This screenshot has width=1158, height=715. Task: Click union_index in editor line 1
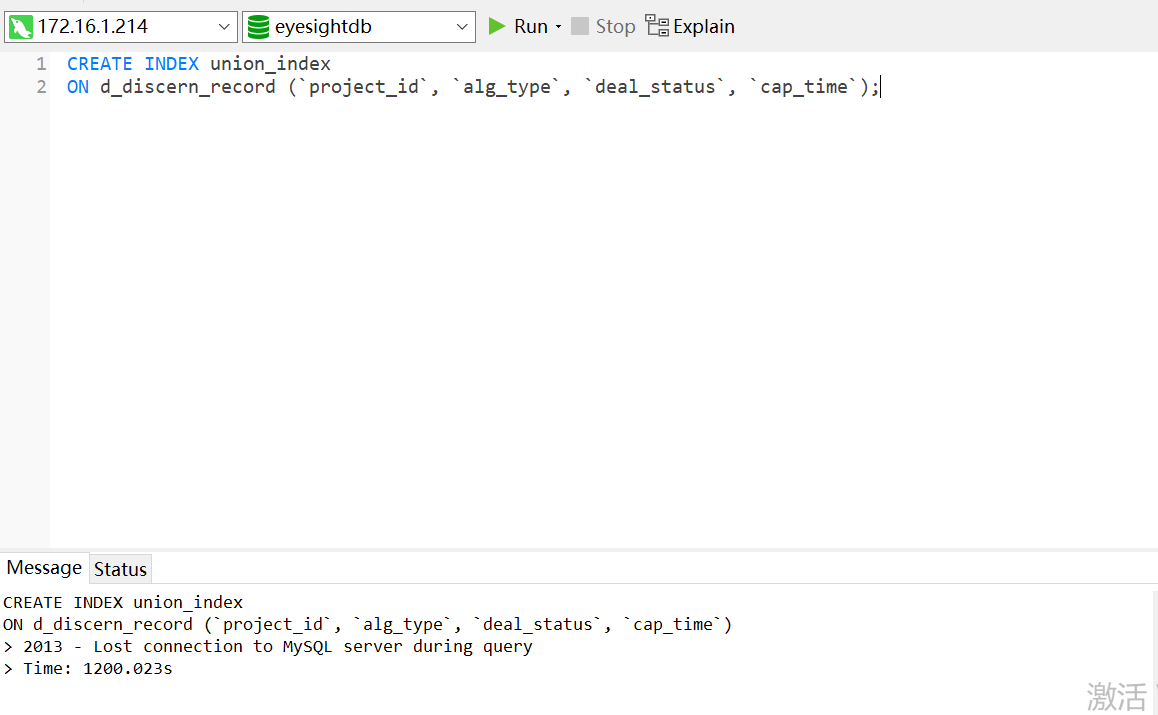[270, 64]
